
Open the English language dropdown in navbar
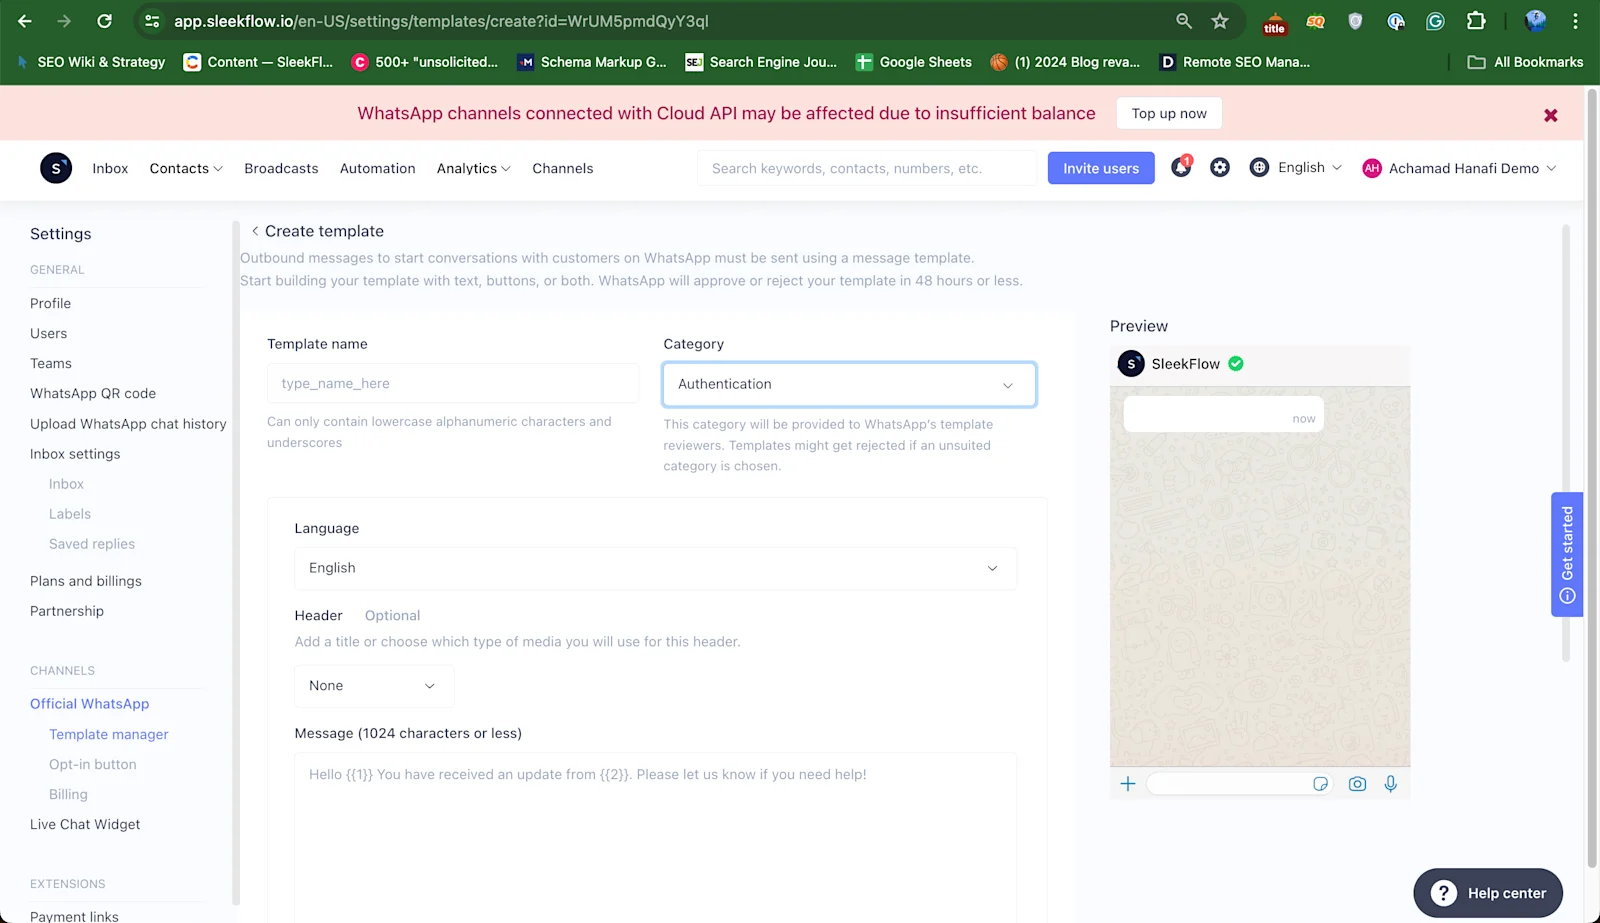click(x=1309, y=168)
